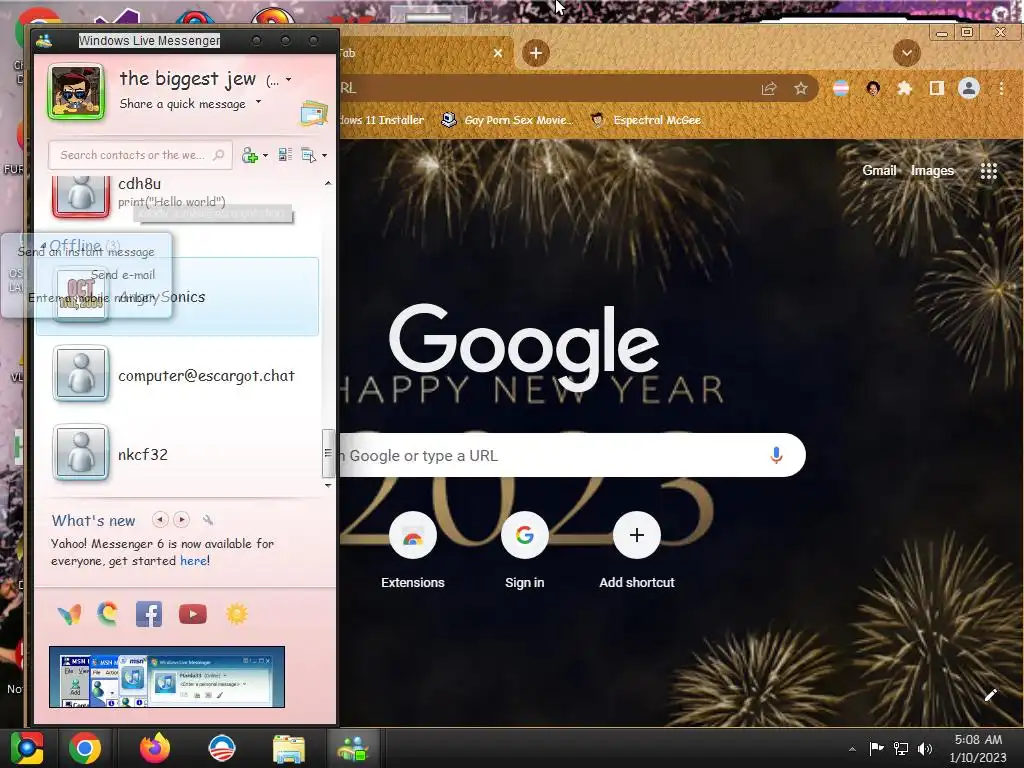Show next What's new item
This screenshot has height=768, width=1024.
(182, 519)
